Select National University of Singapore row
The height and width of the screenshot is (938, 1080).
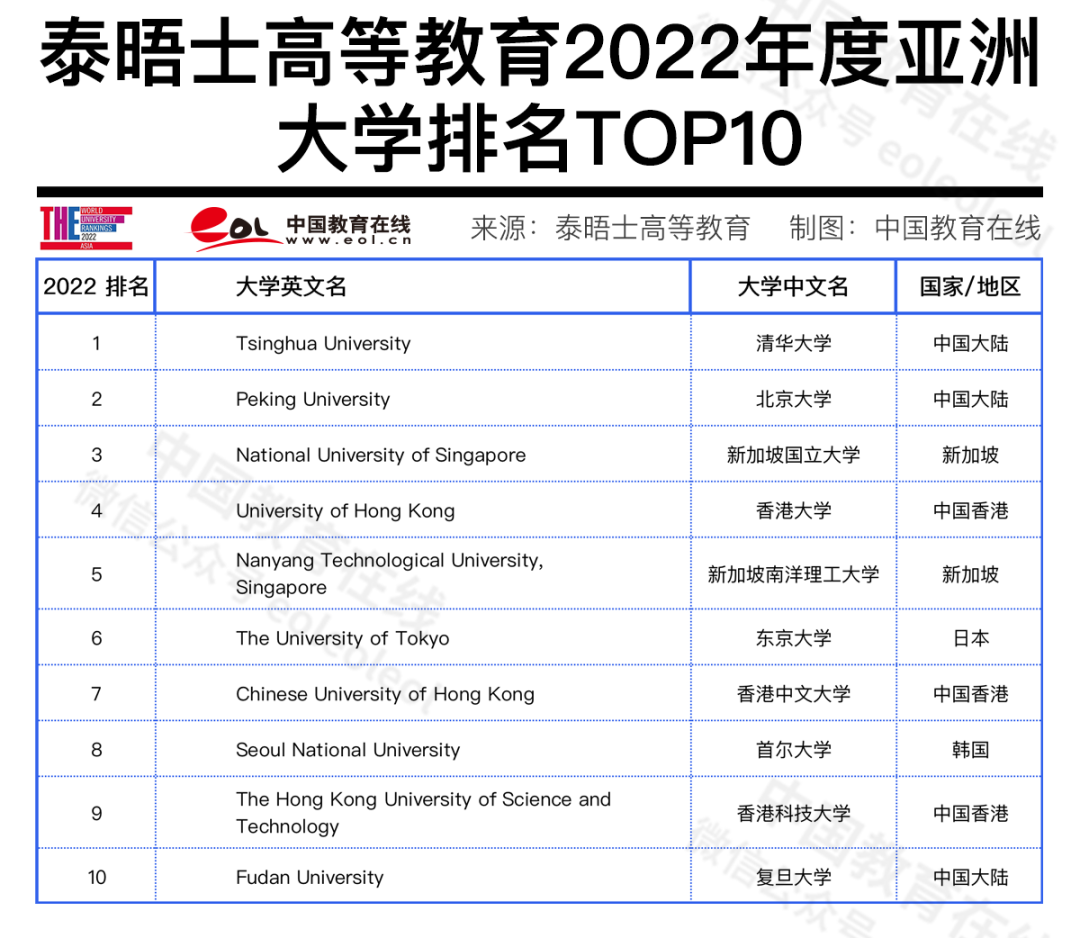pyautogui.click(x=381, y=454)
